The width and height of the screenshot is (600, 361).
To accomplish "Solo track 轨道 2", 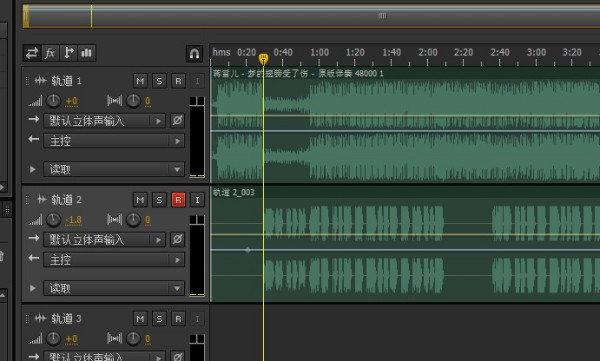I will pyautogui.click(x=159, y=200).
